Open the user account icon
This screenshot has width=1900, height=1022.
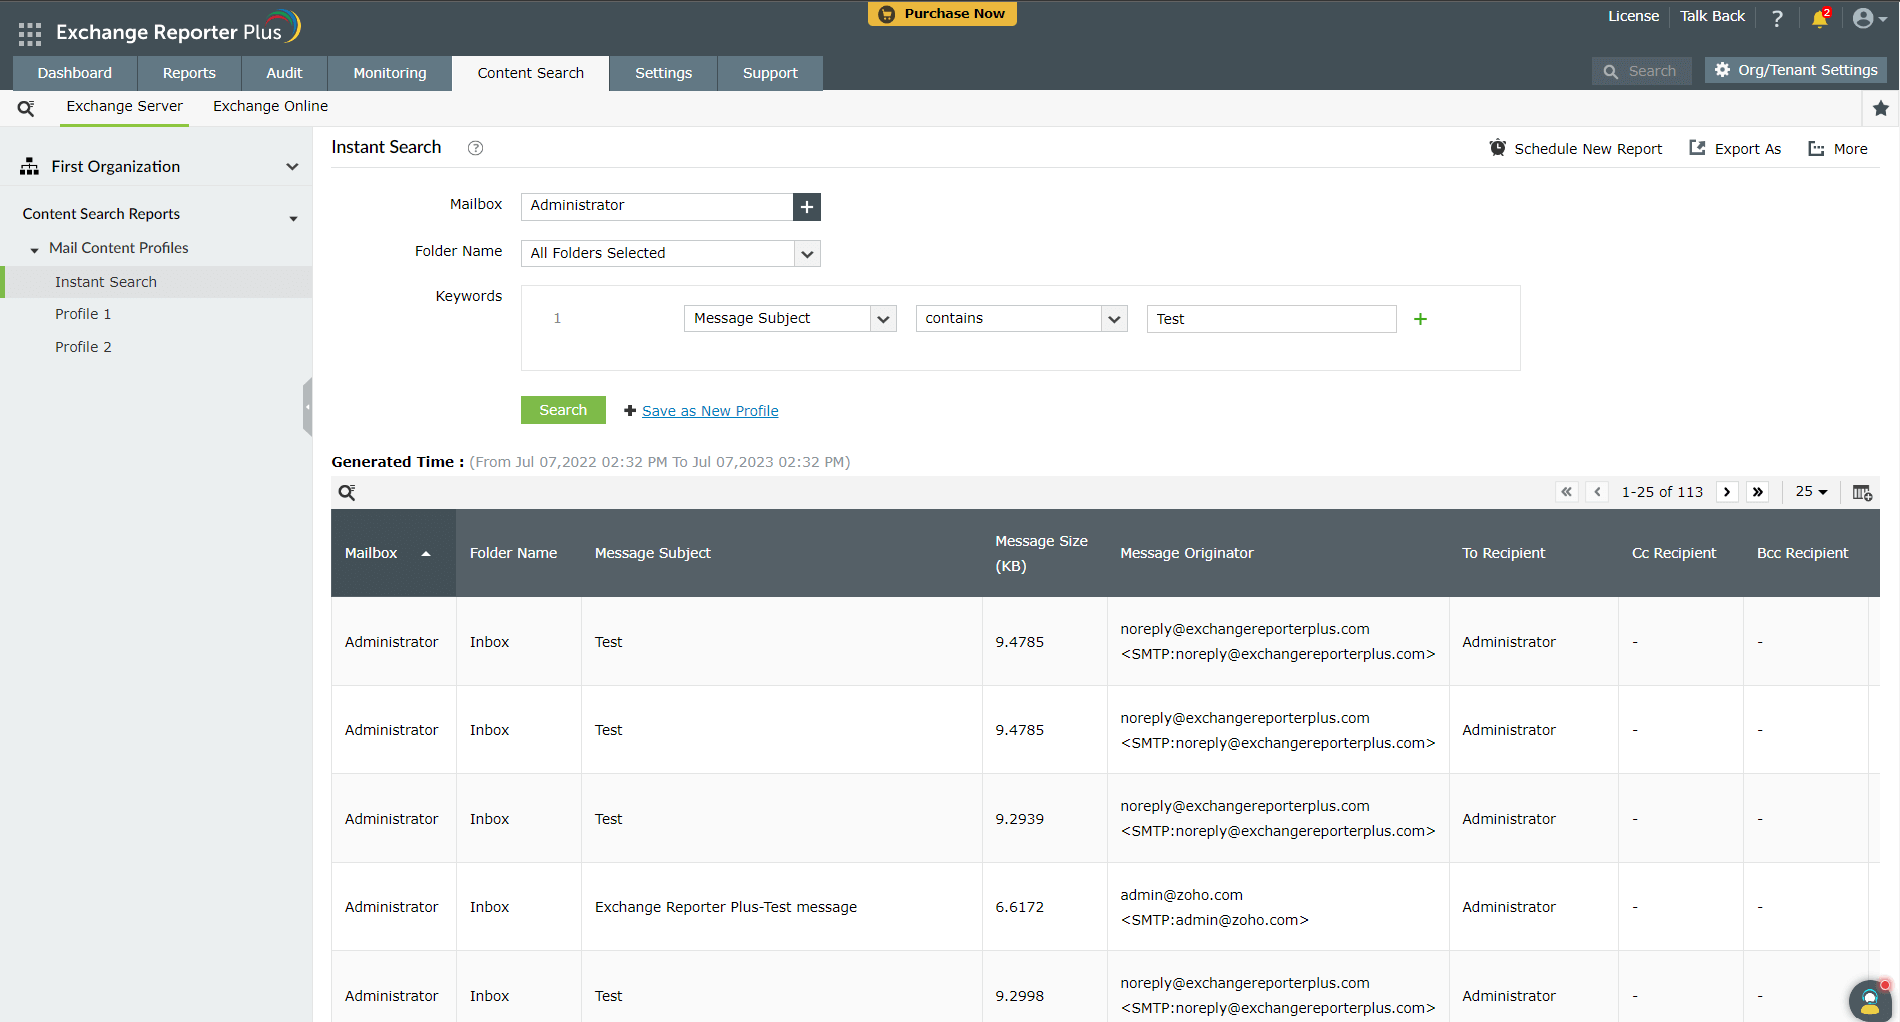point(1863,18)
